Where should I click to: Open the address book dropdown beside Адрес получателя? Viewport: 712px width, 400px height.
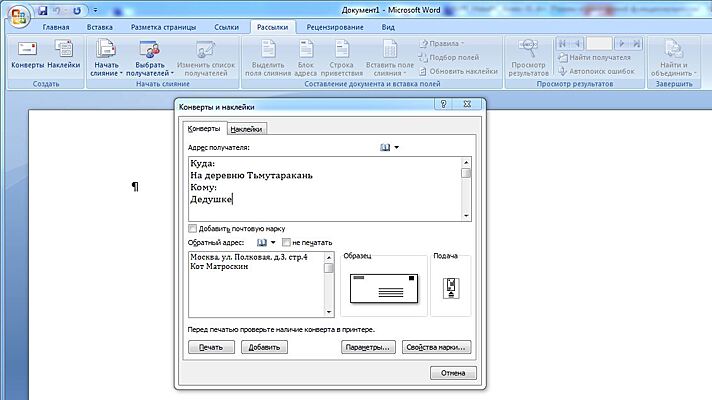tap(396, 147)
